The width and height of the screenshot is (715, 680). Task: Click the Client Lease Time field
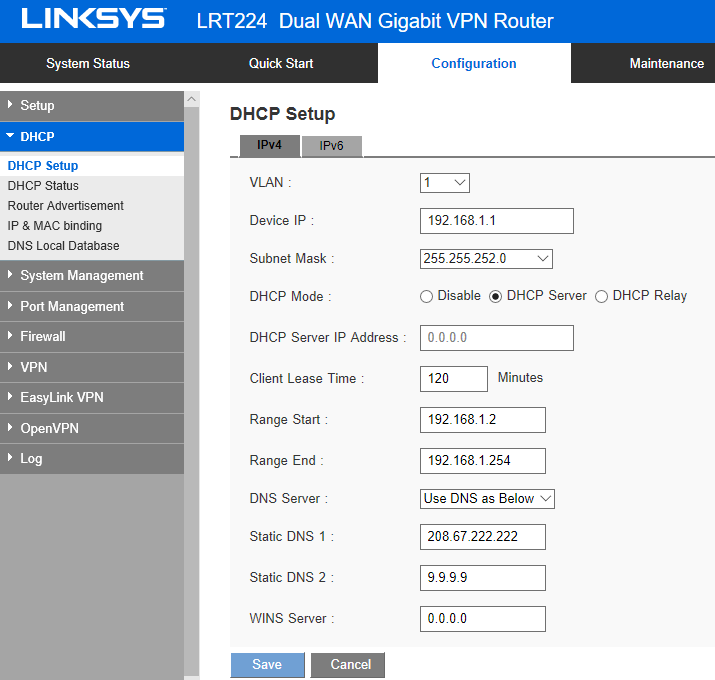[x=454, y=379]
